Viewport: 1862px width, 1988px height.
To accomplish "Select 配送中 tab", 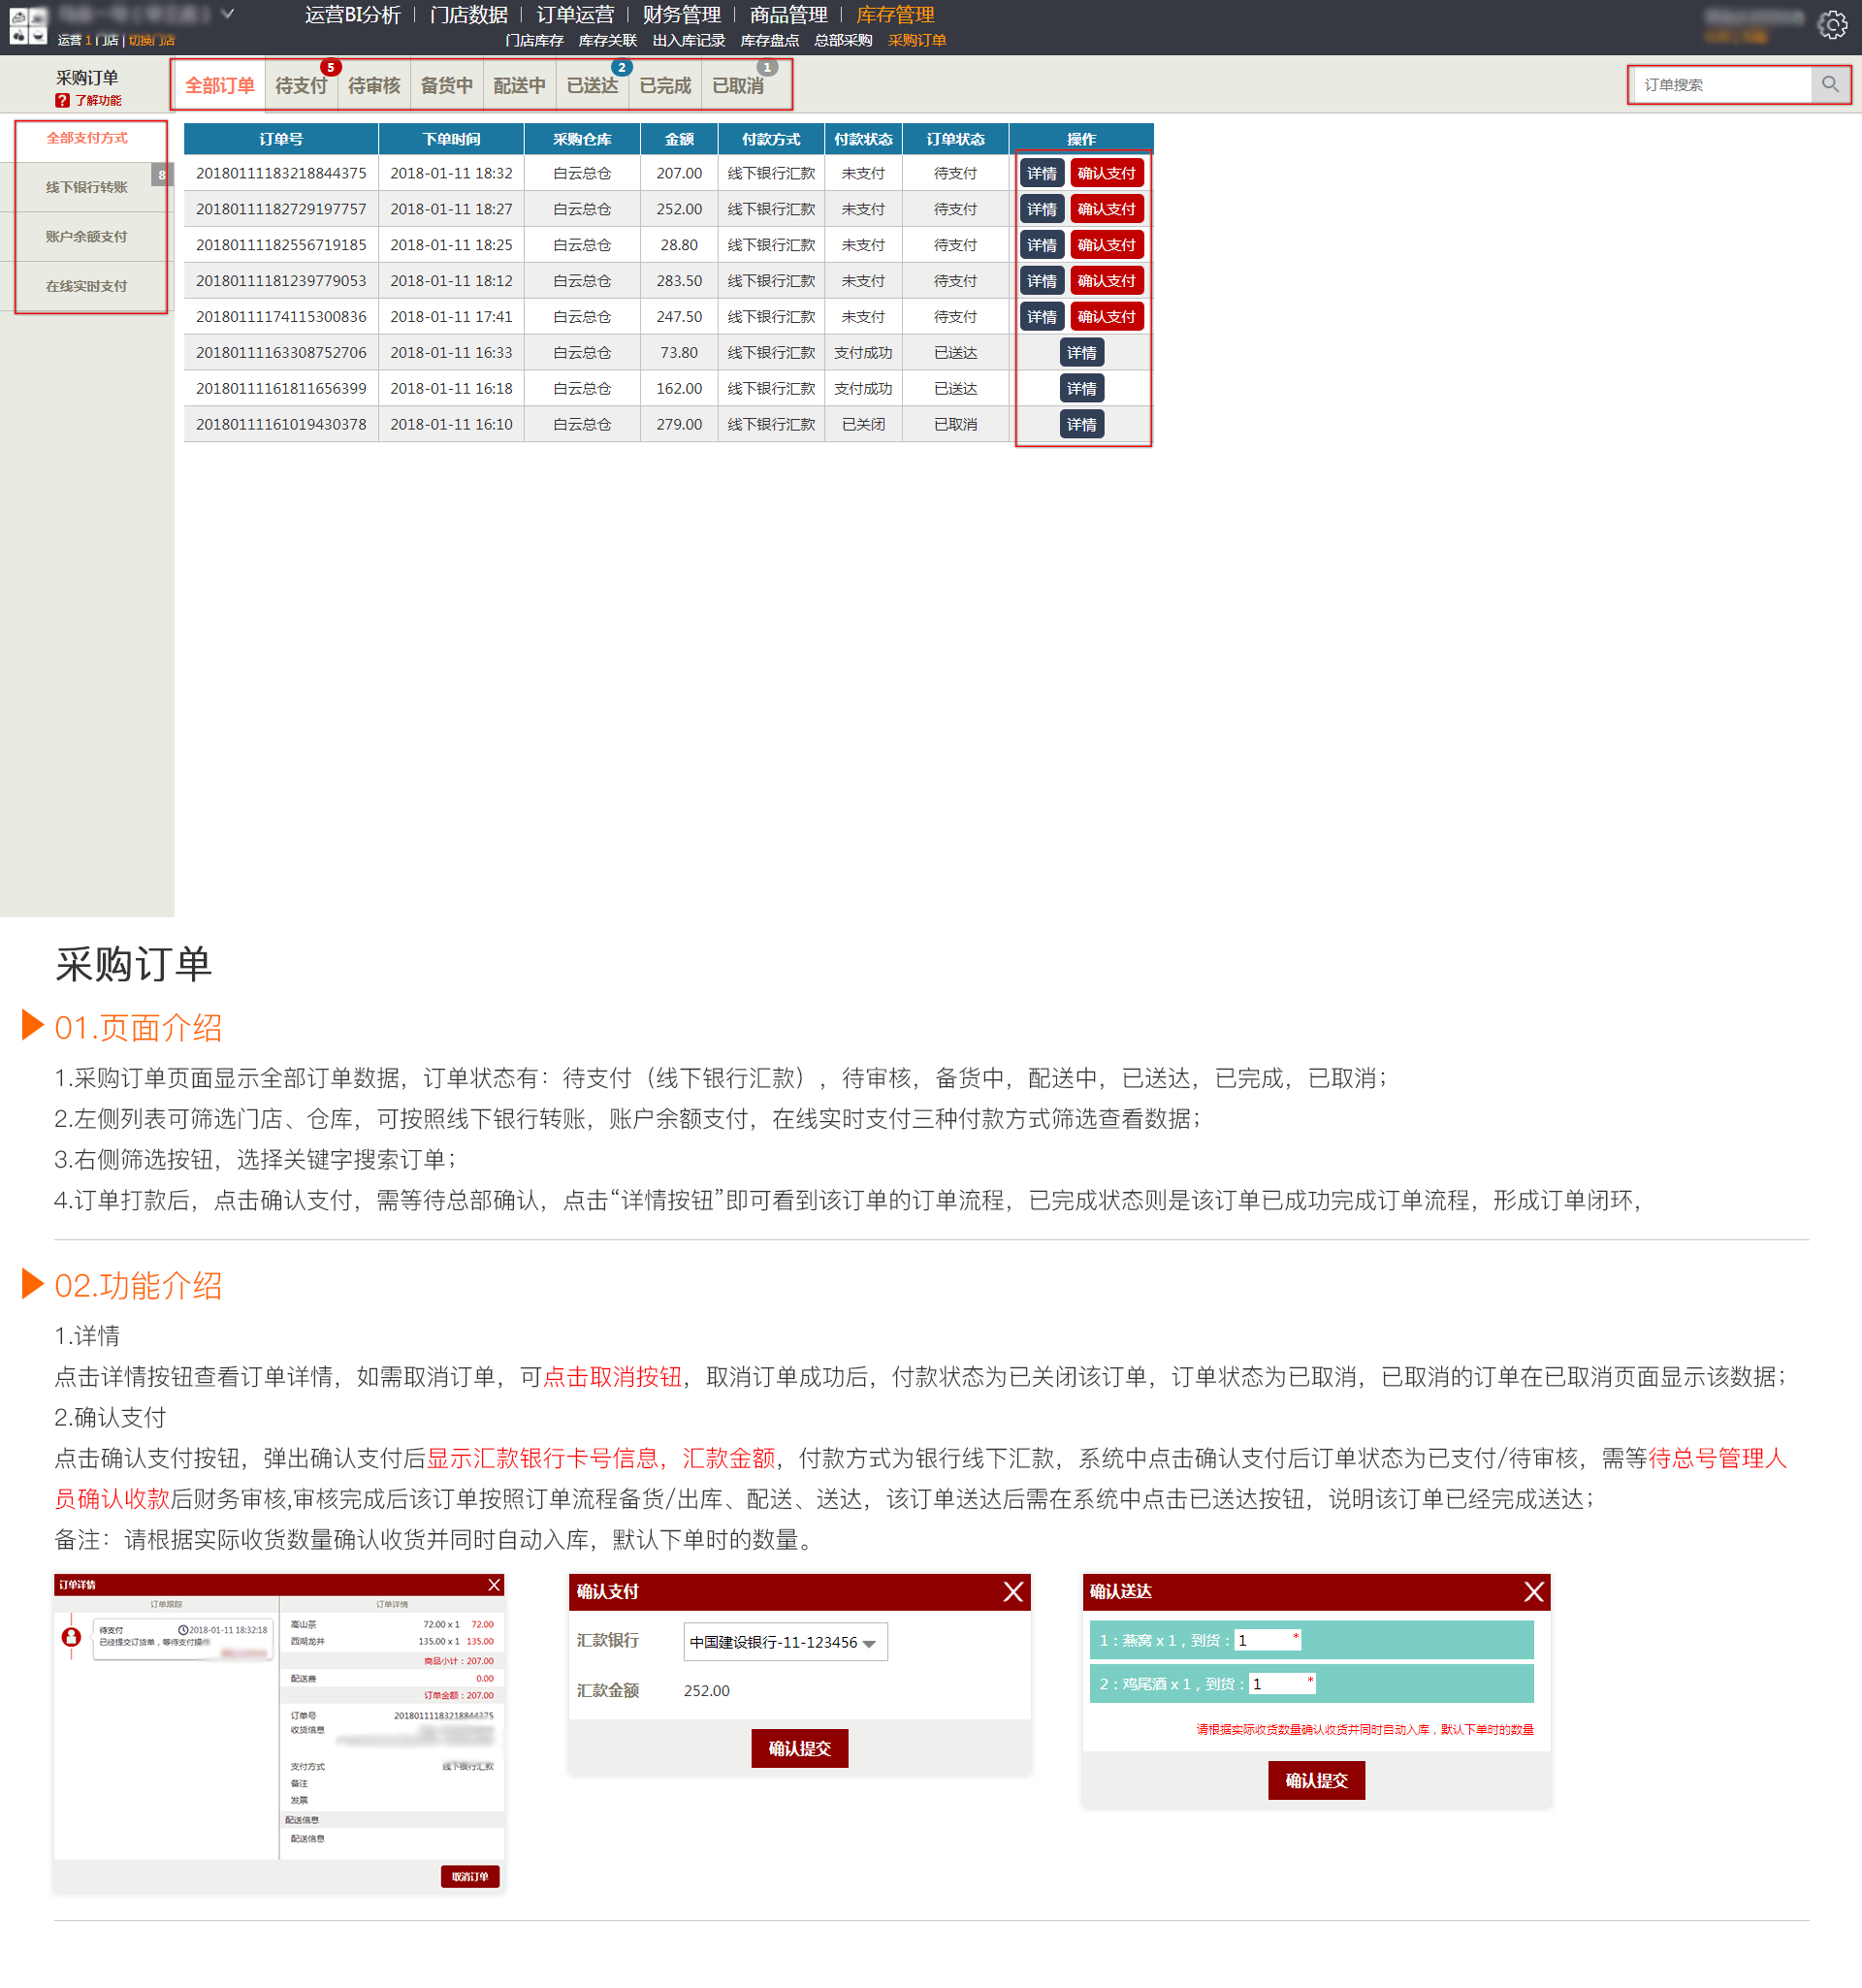I will pyautogui.click(x=519, y=85).
